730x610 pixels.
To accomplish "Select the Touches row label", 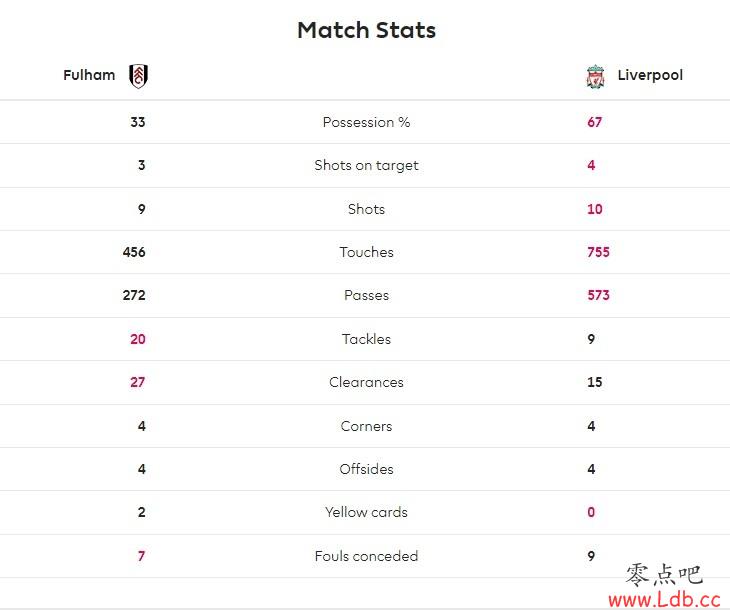I will pos(366,252).
